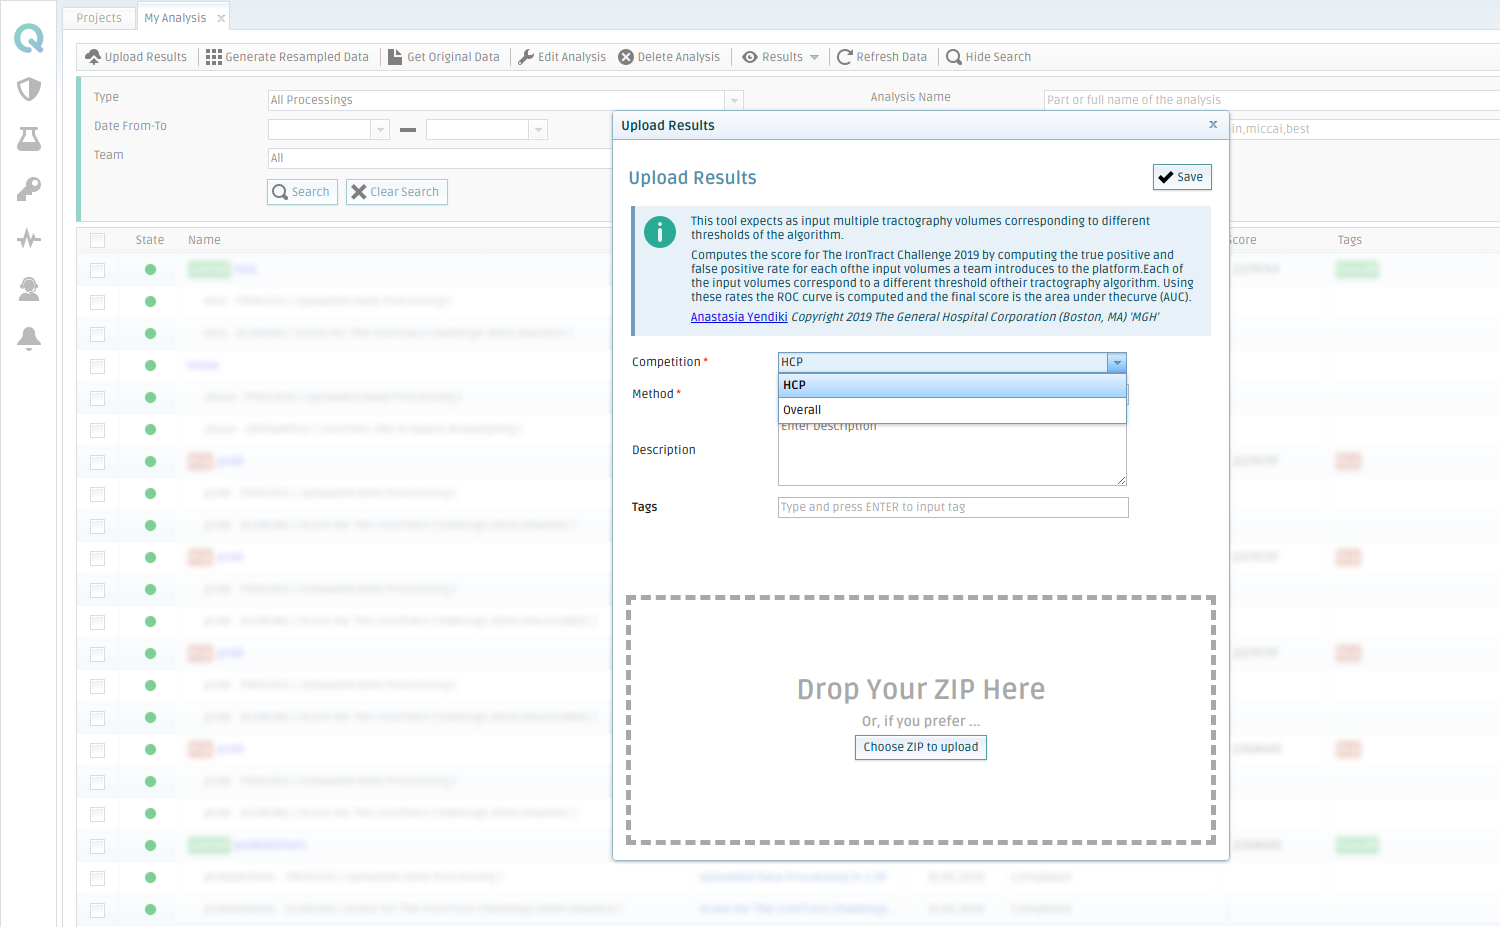The width and height of the screenshot is (1500, 927).
Task: Close the Upload Results dialog
Action: pos(1213,125)
